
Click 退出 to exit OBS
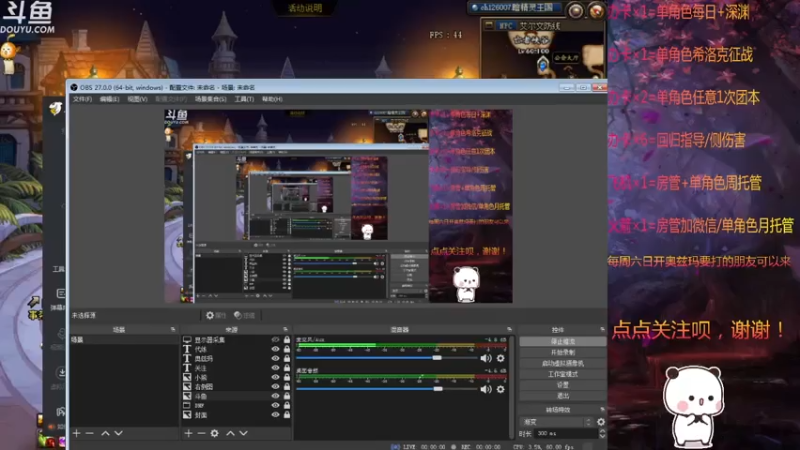[x=563, y=395]
